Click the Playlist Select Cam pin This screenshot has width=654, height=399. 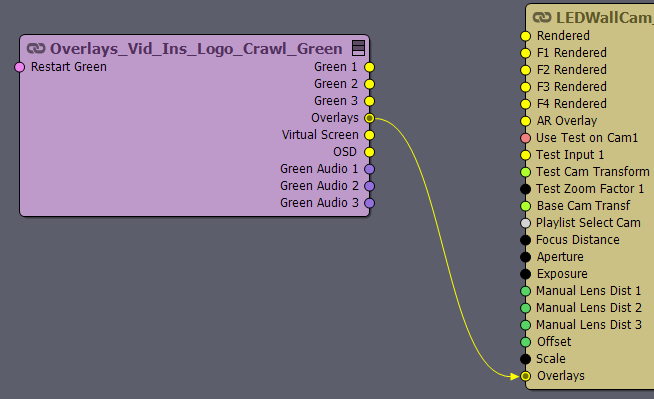pos(526,223)
